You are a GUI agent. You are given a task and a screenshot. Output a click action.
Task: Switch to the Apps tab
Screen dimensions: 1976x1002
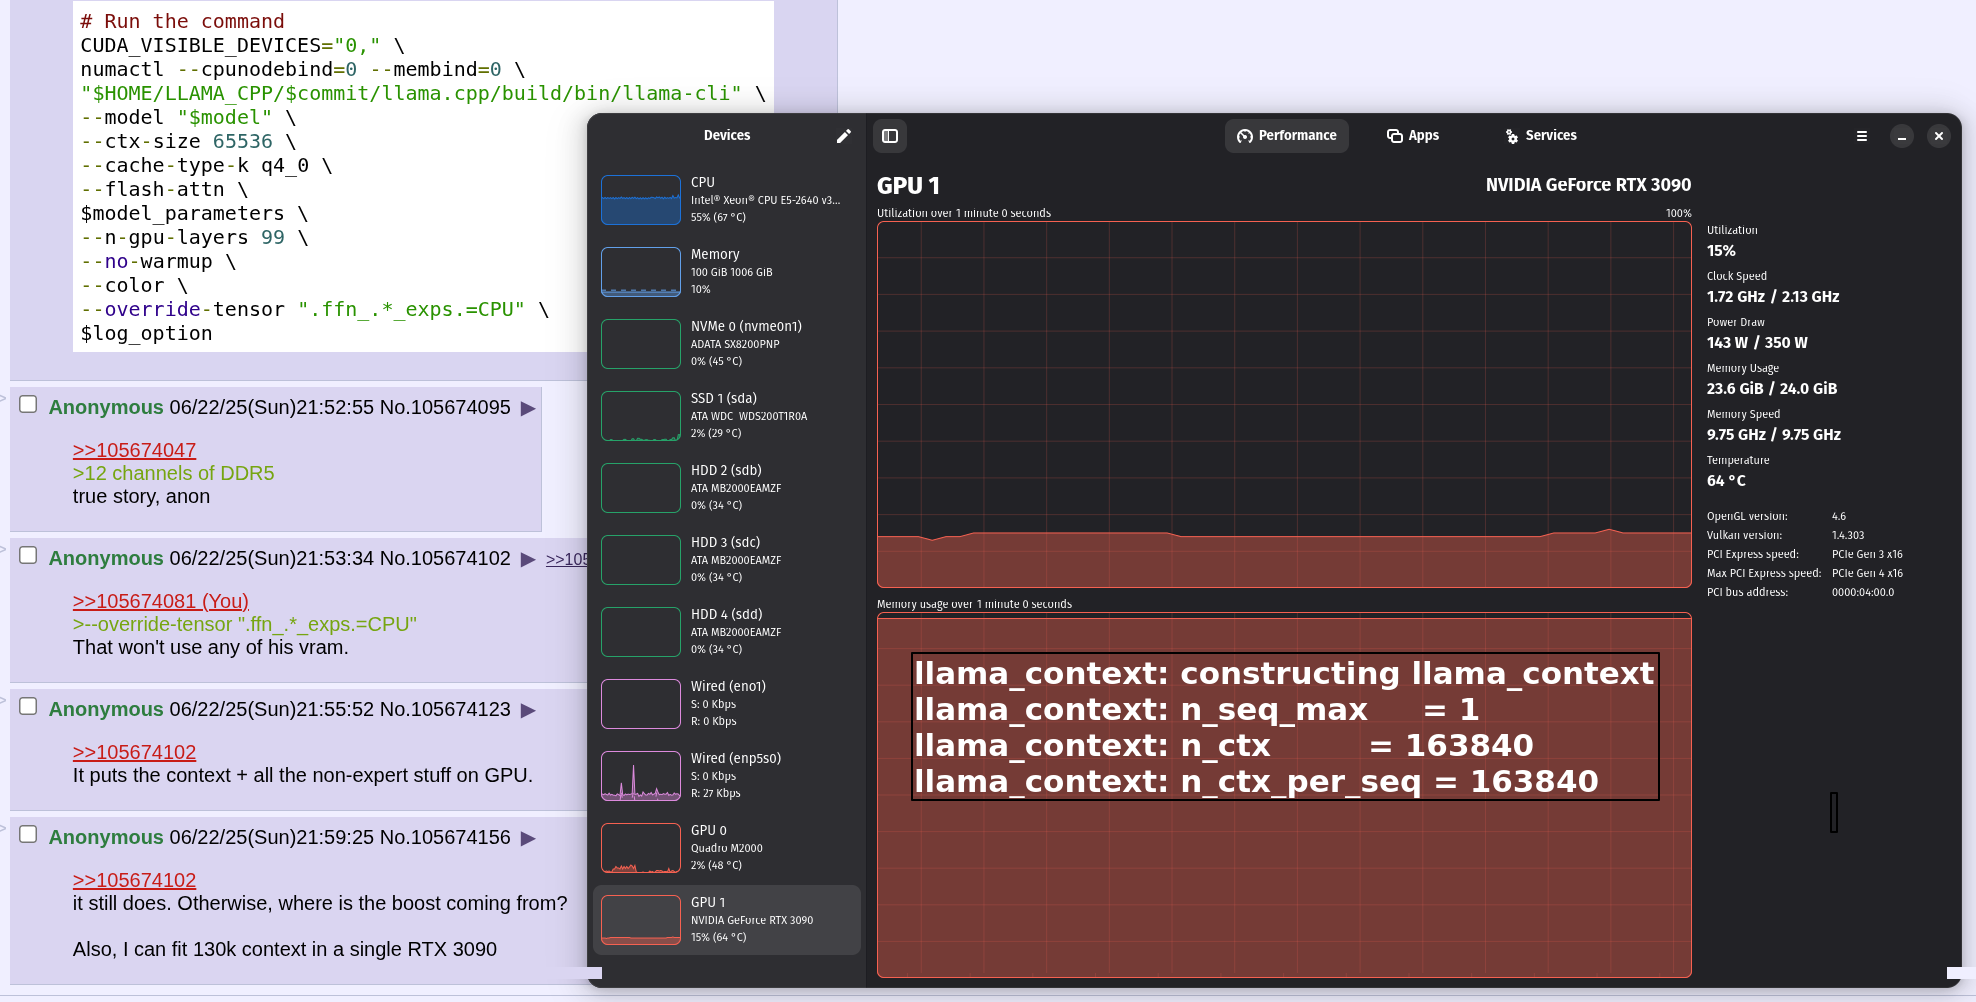click(x=1412, y=136)
